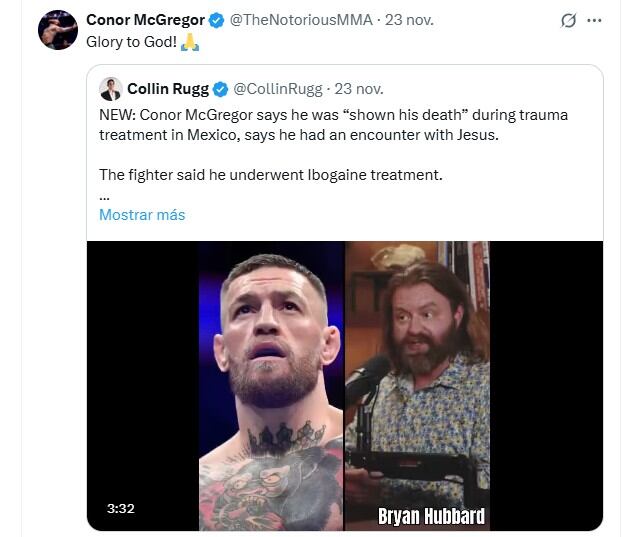Click Conor McGregor's profile avatar

58,29
